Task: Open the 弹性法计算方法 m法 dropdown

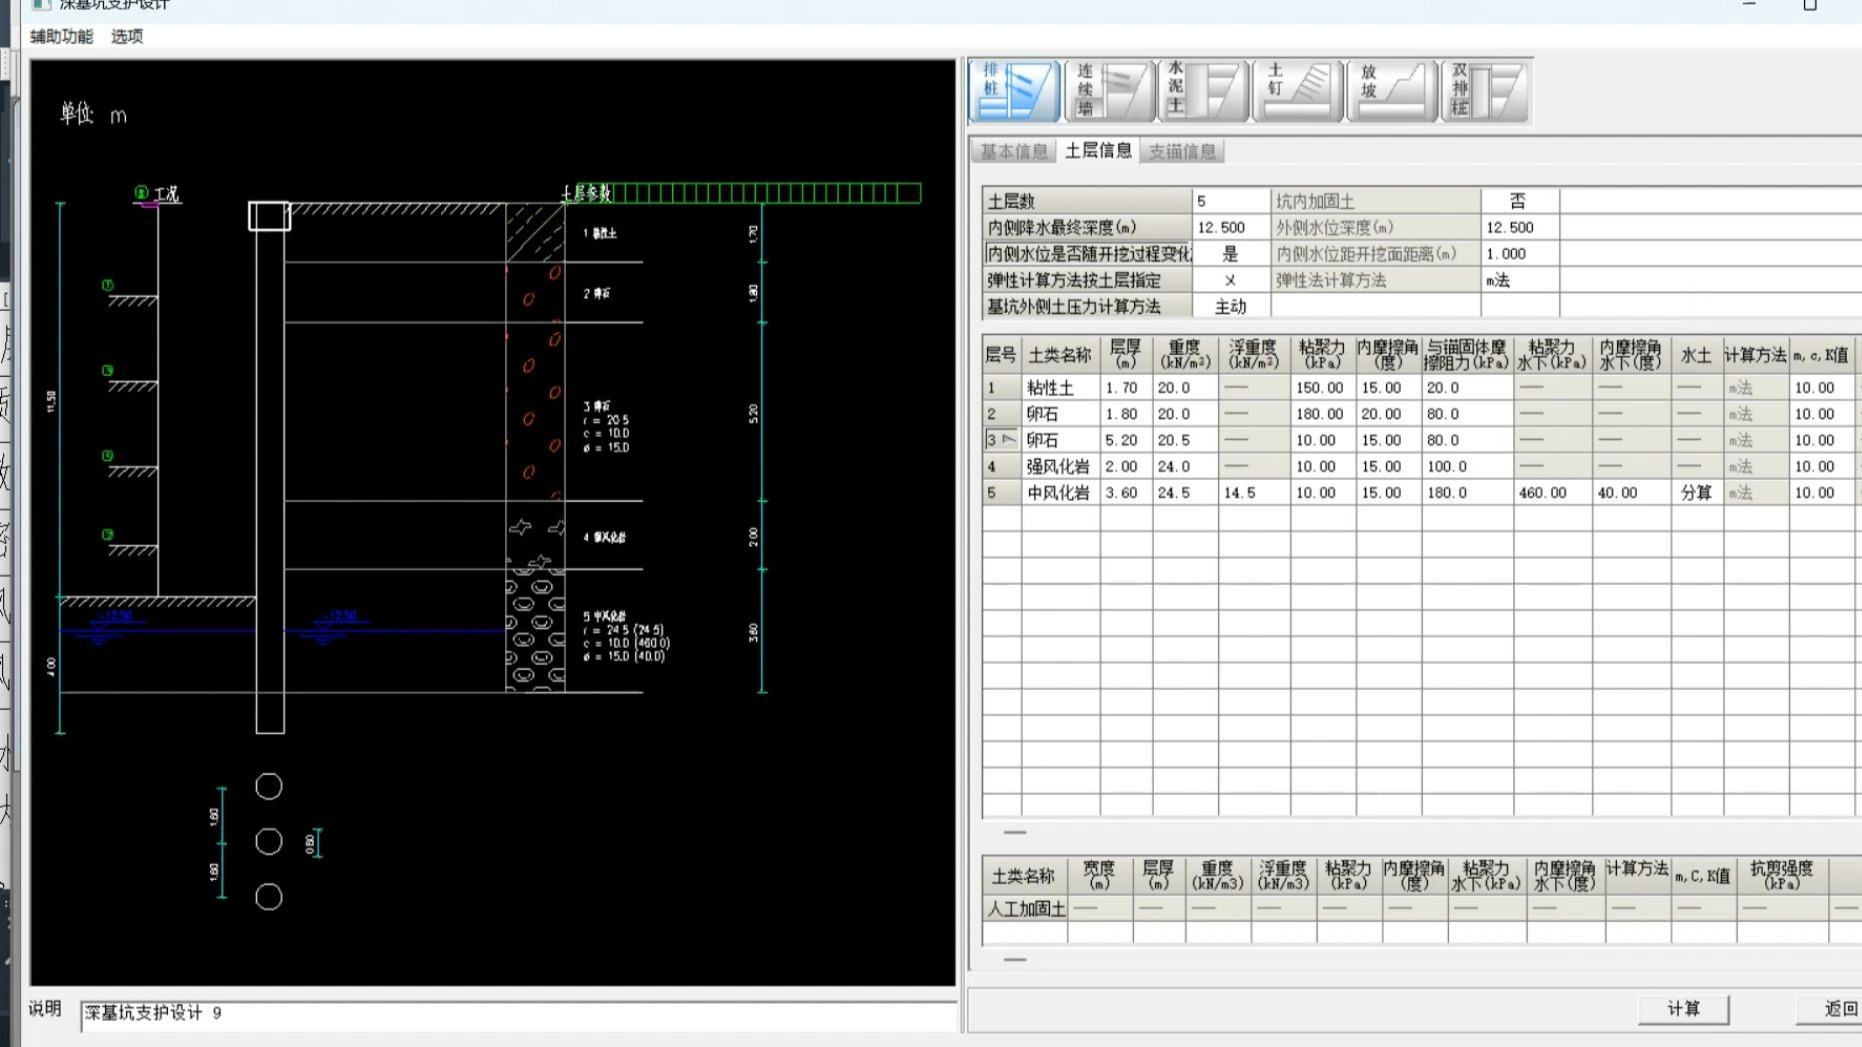Action: coord(1518,281)
